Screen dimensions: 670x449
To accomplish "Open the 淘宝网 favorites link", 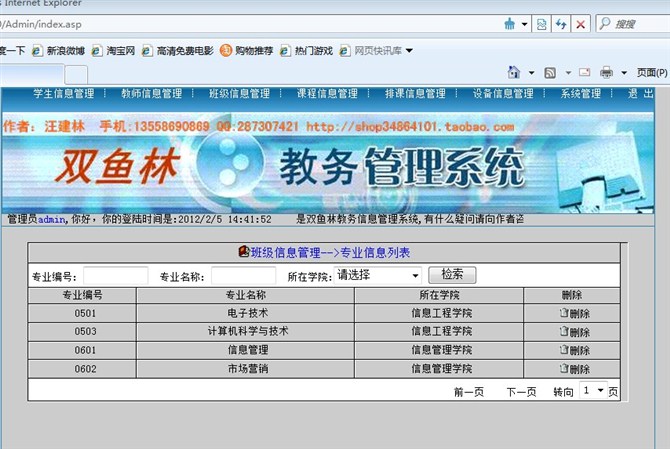I will click(x=114, y=51).
